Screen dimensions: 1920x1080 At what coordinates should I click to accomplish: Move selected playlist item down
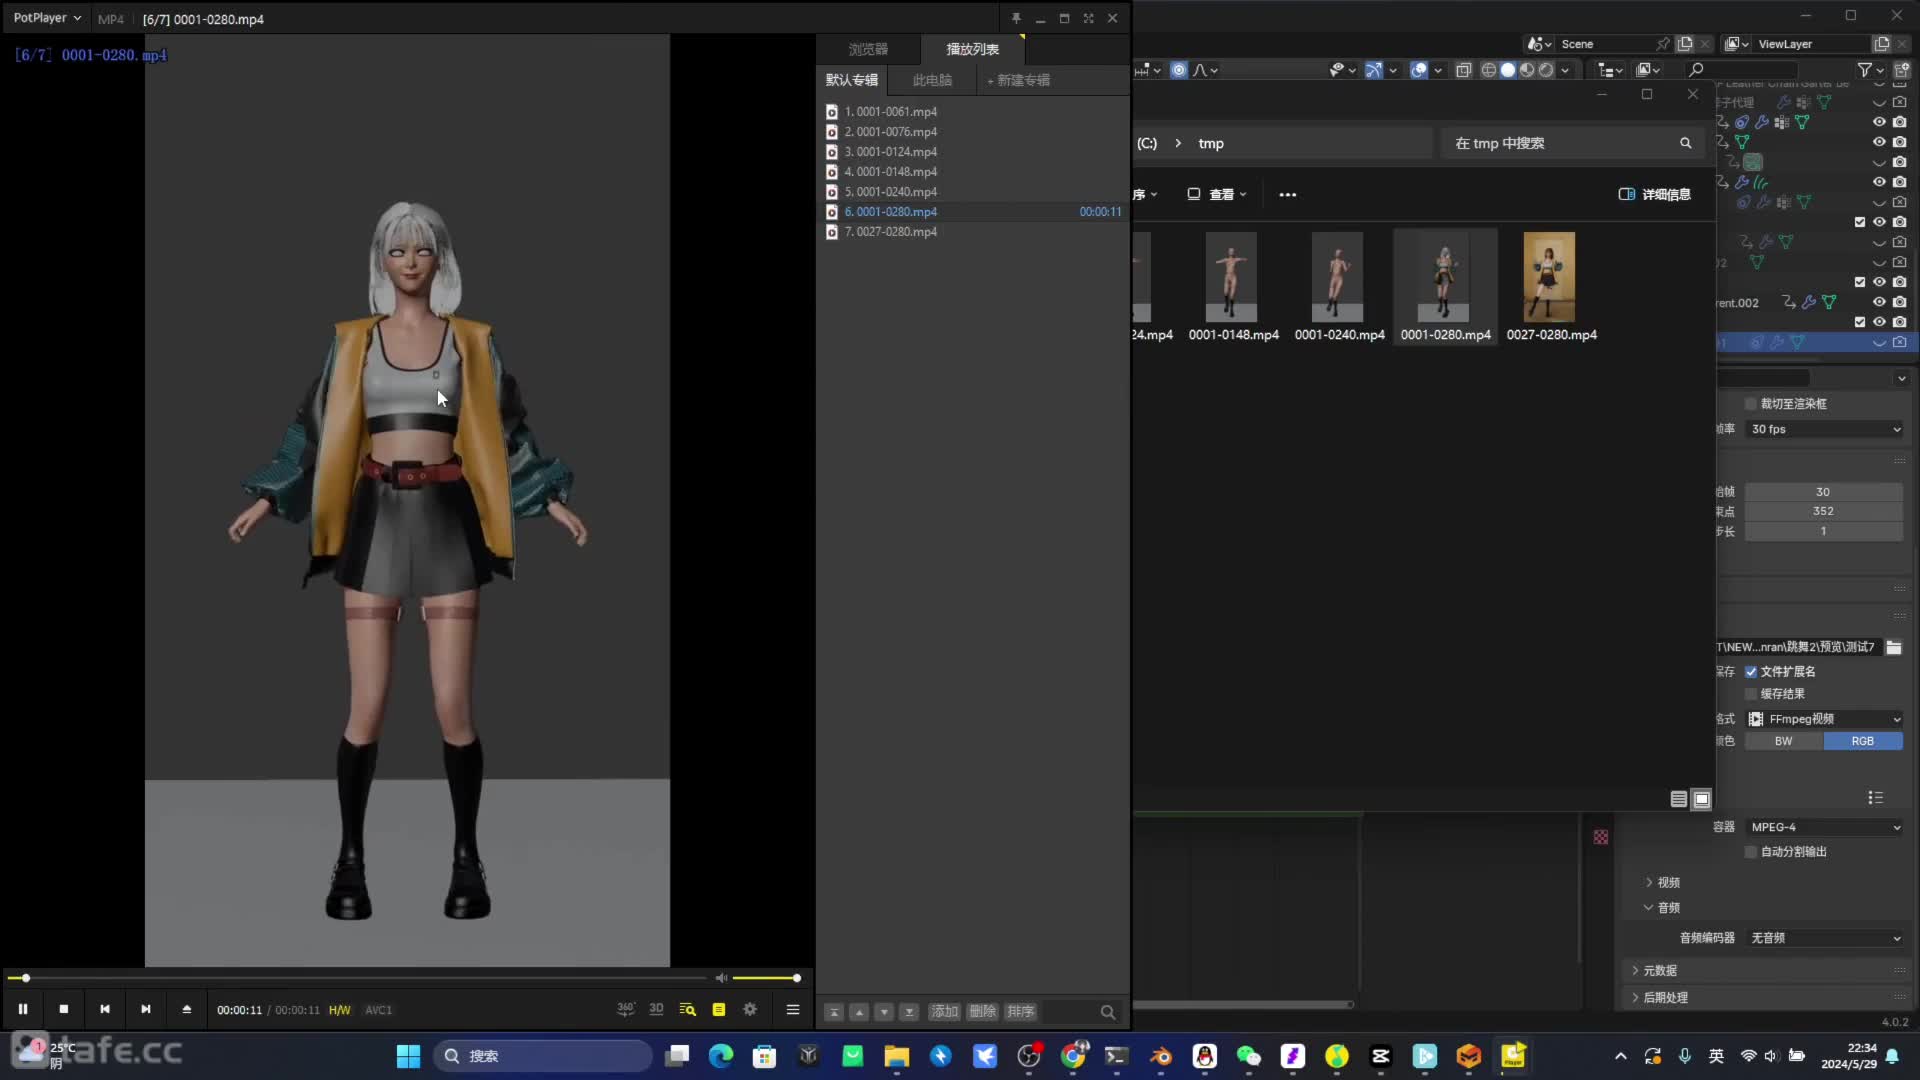pyautogui.click(x=884, y=1012)
